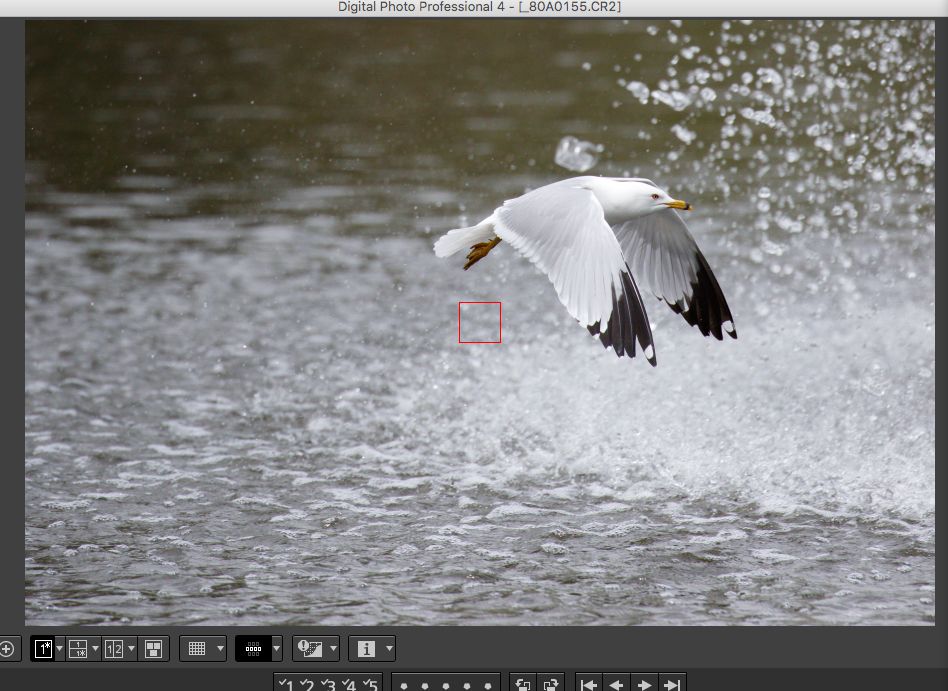The image size is (948, 691).
Task: Go to the next image arrow
Action: point(645,685)
